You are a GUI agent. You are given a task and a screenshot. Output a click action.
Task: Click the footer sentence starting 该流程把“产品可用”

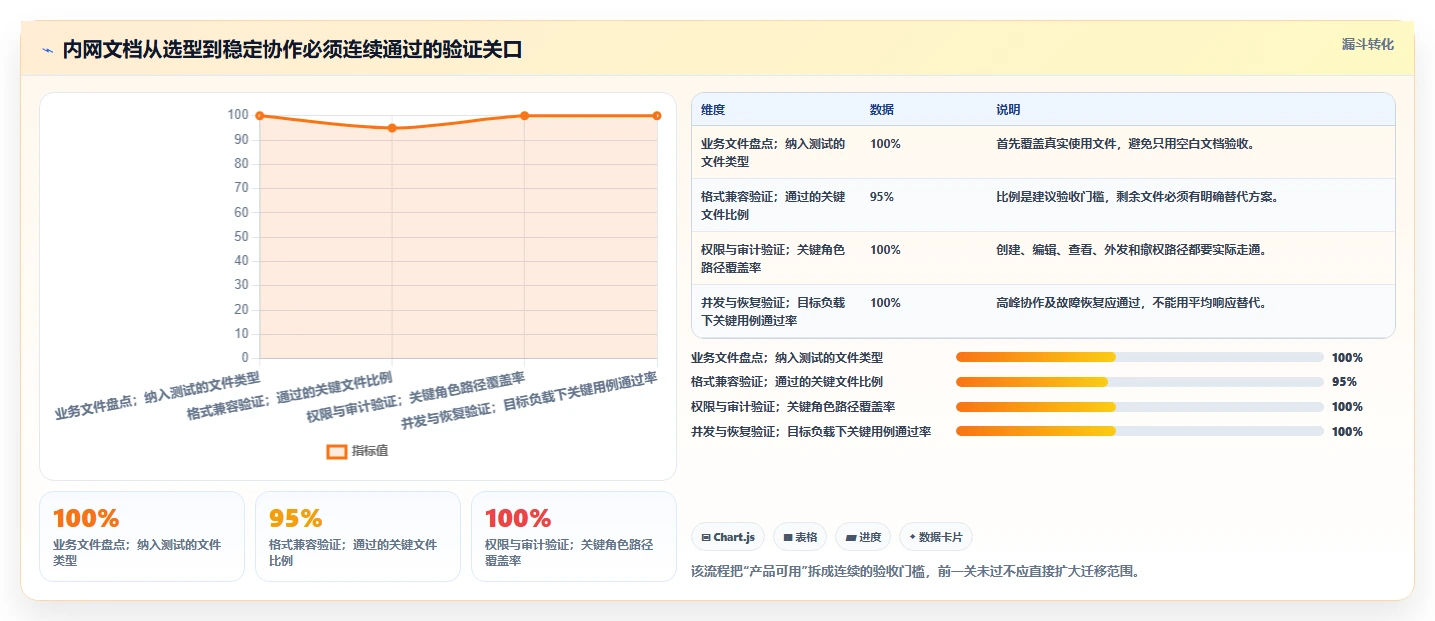tap(915, 572)
